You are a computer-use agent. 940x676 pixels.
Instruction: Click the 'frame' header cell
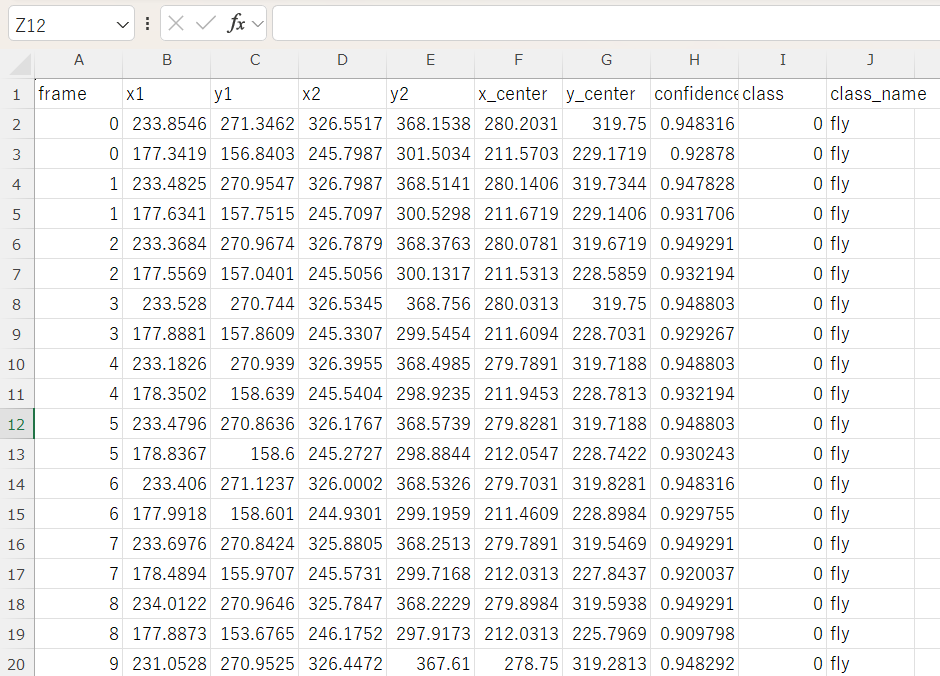click(78, 94)
